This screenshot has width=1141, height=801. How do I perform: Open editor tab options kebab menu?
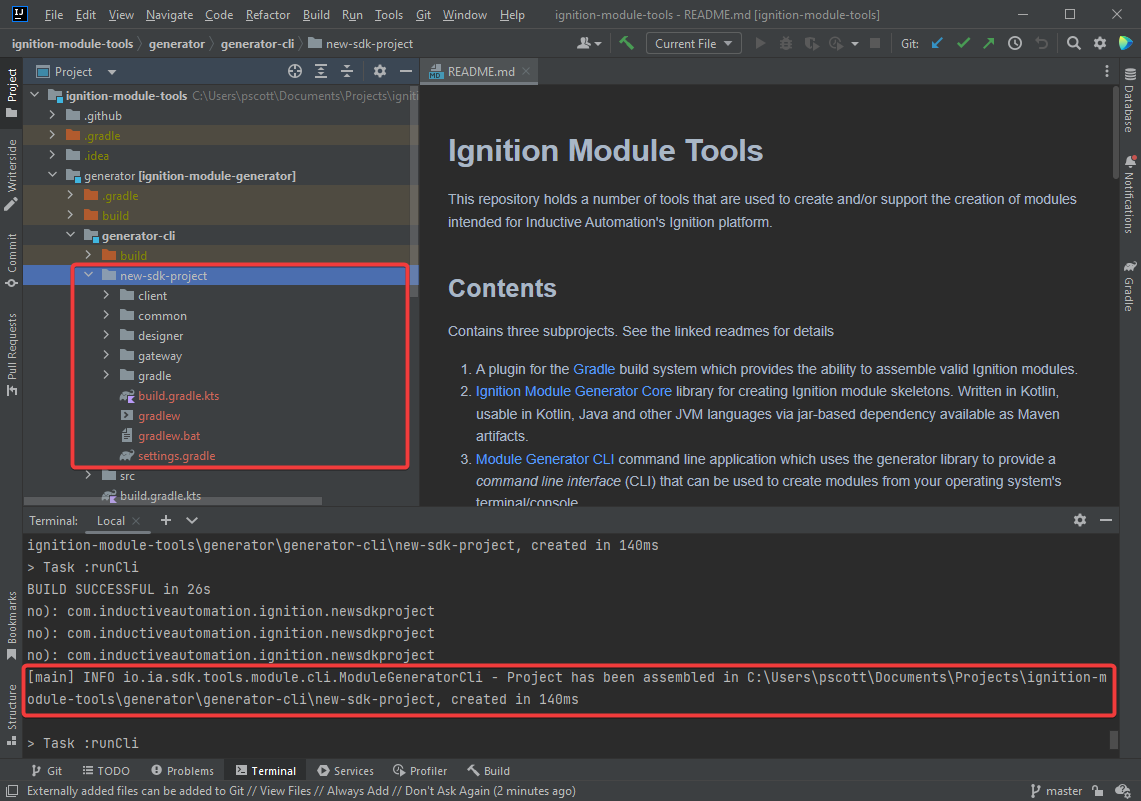point(1107,71)
